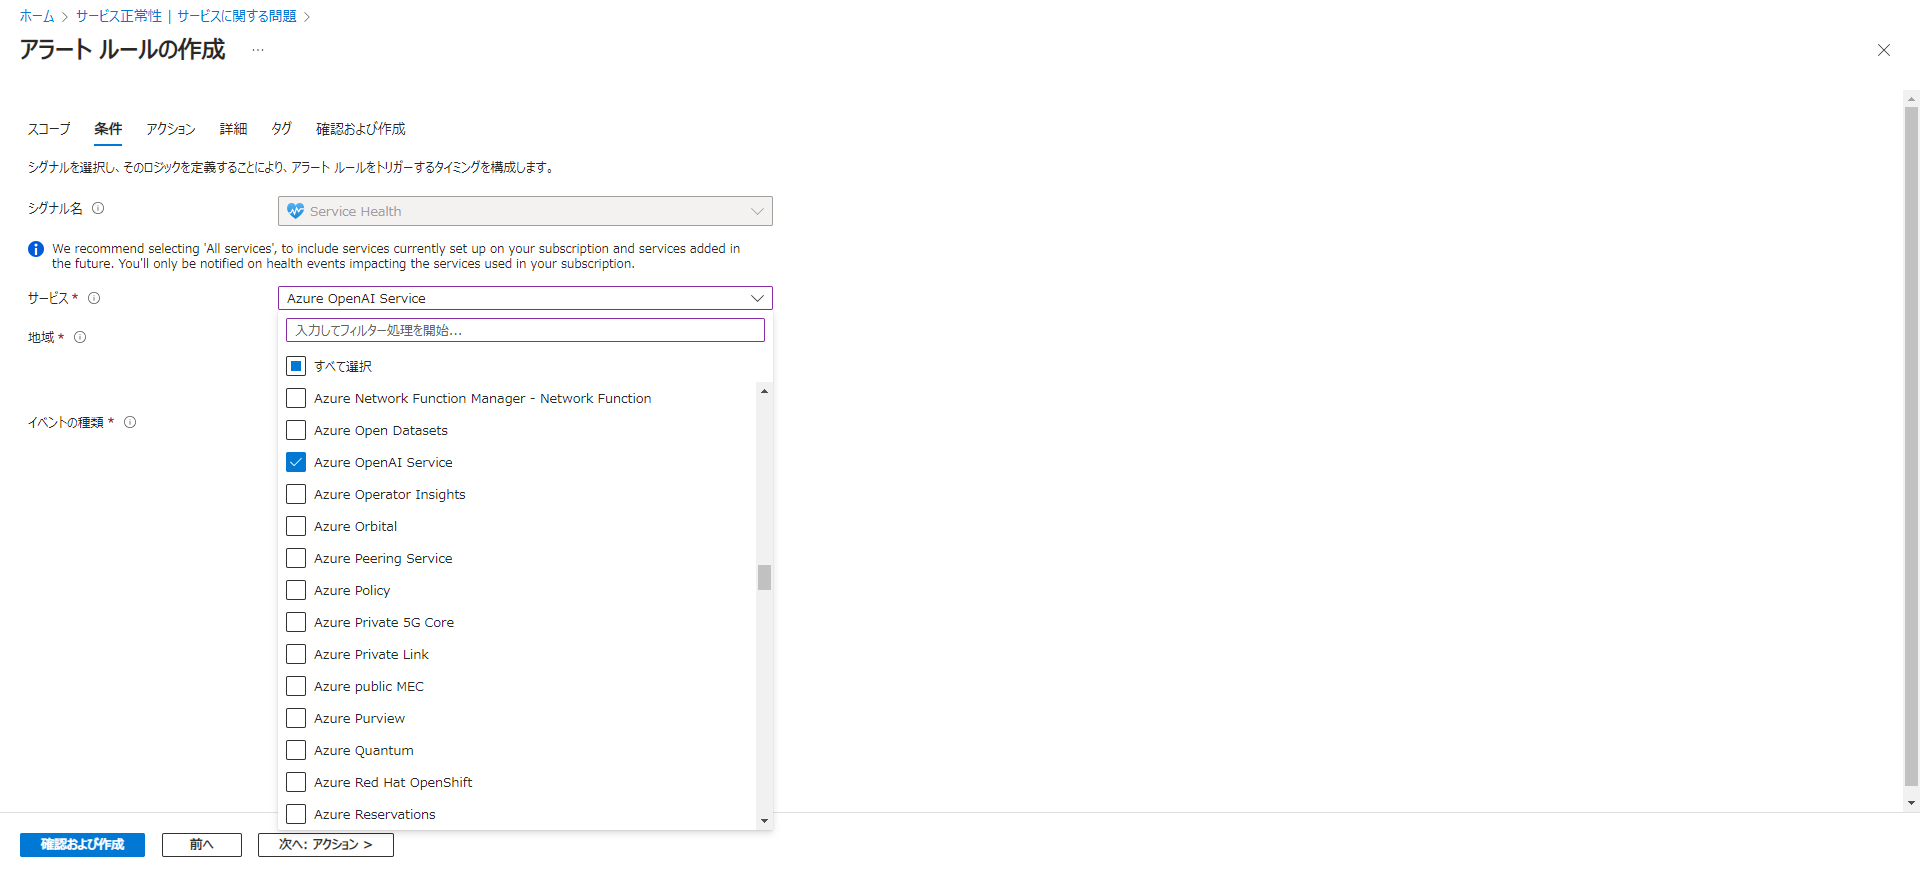Image resolution: width=1920 pixels, height=877 pixels.
Task: Click the blue recommendation info icon
Action: pyautogui.click(x=36, y=249)
